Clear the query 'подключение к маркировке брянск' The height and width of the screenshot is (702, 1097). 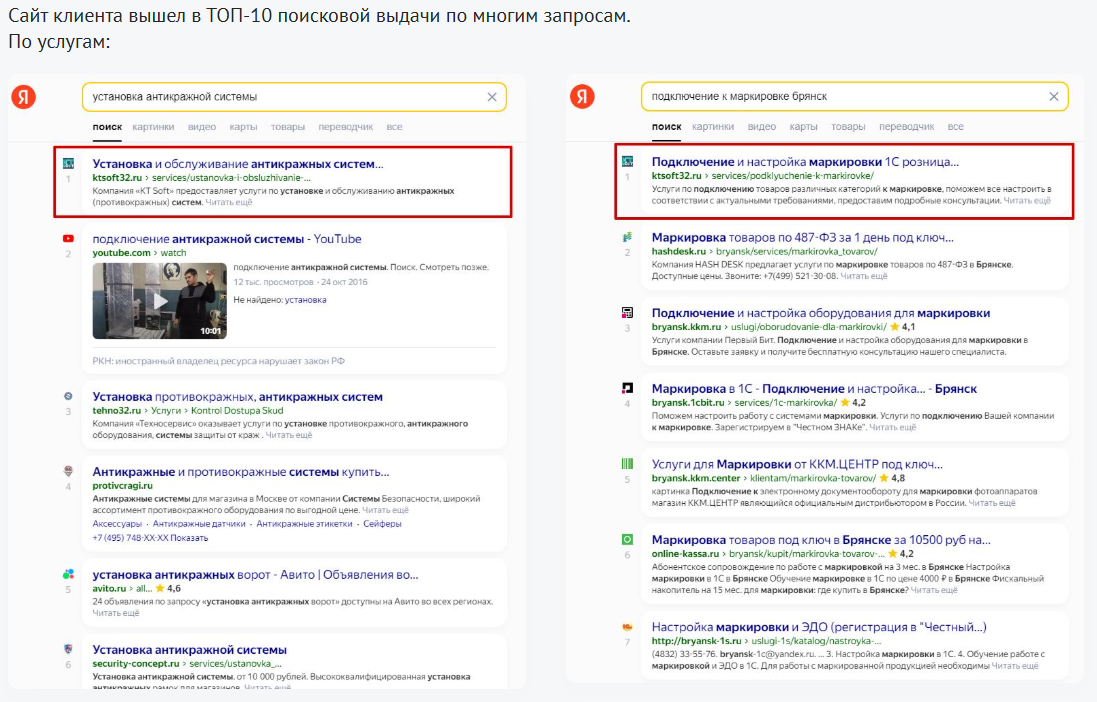1054,97
